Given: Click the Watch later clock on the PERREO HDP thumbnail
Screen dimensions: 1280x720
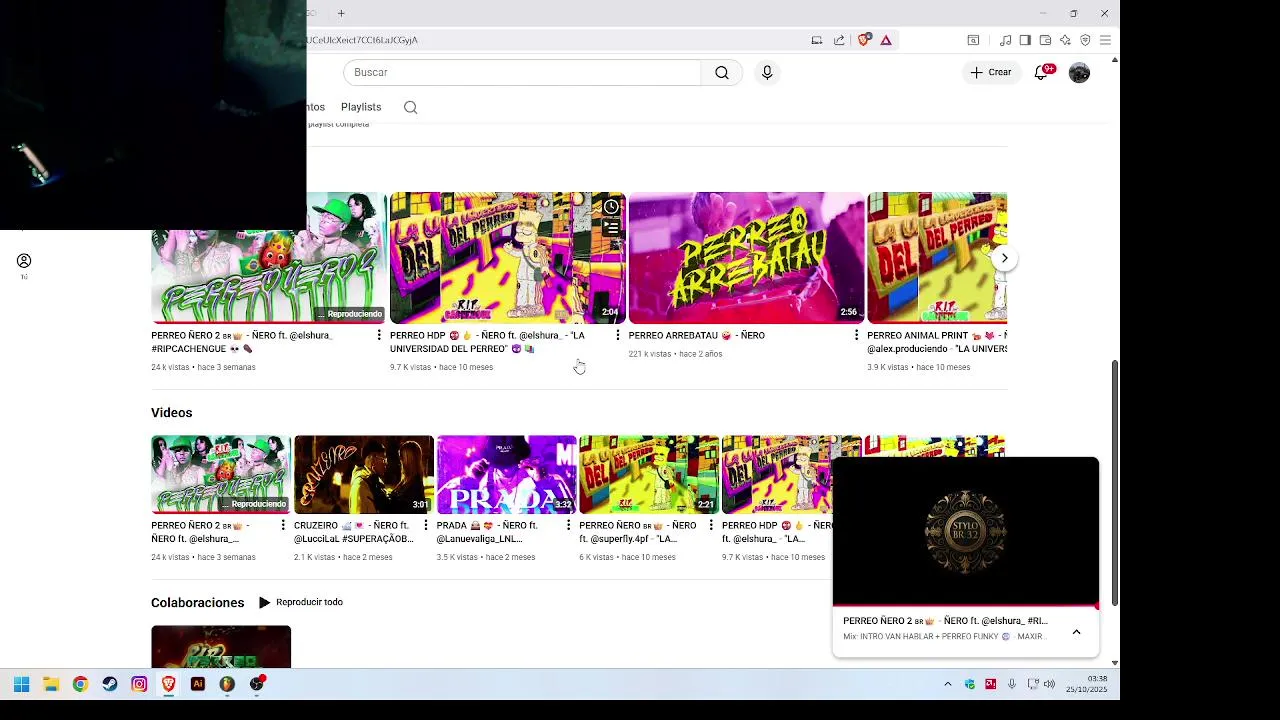Looking at the screenshot, I should pyautogui.click(x=611, y=207).
